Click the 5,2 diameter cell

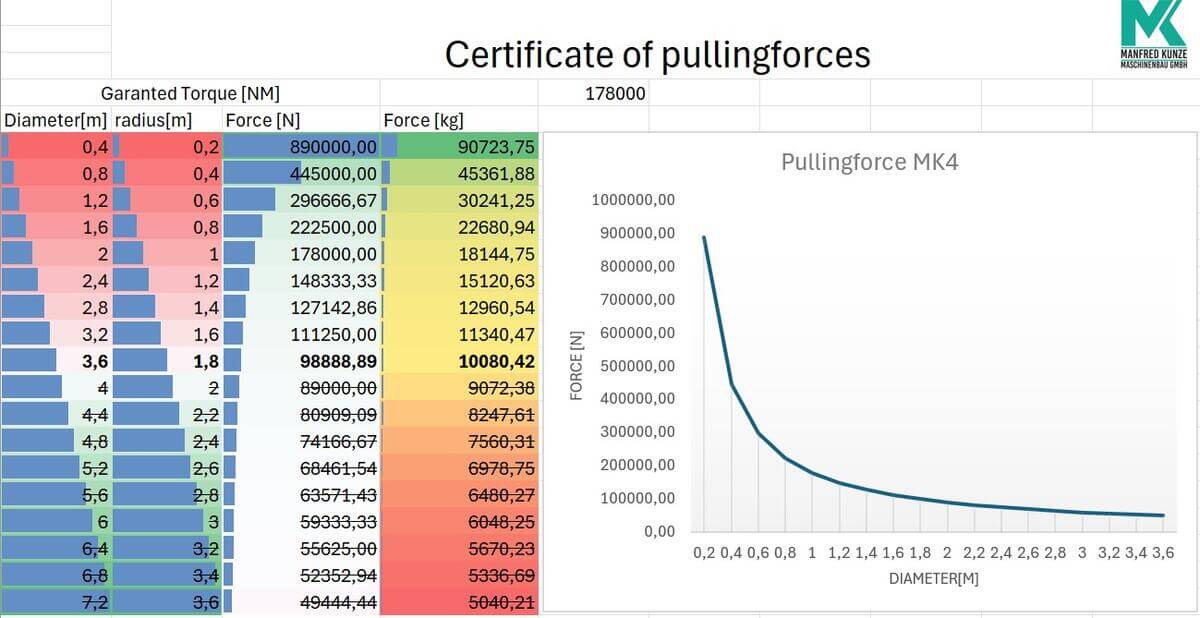(56, 467)
